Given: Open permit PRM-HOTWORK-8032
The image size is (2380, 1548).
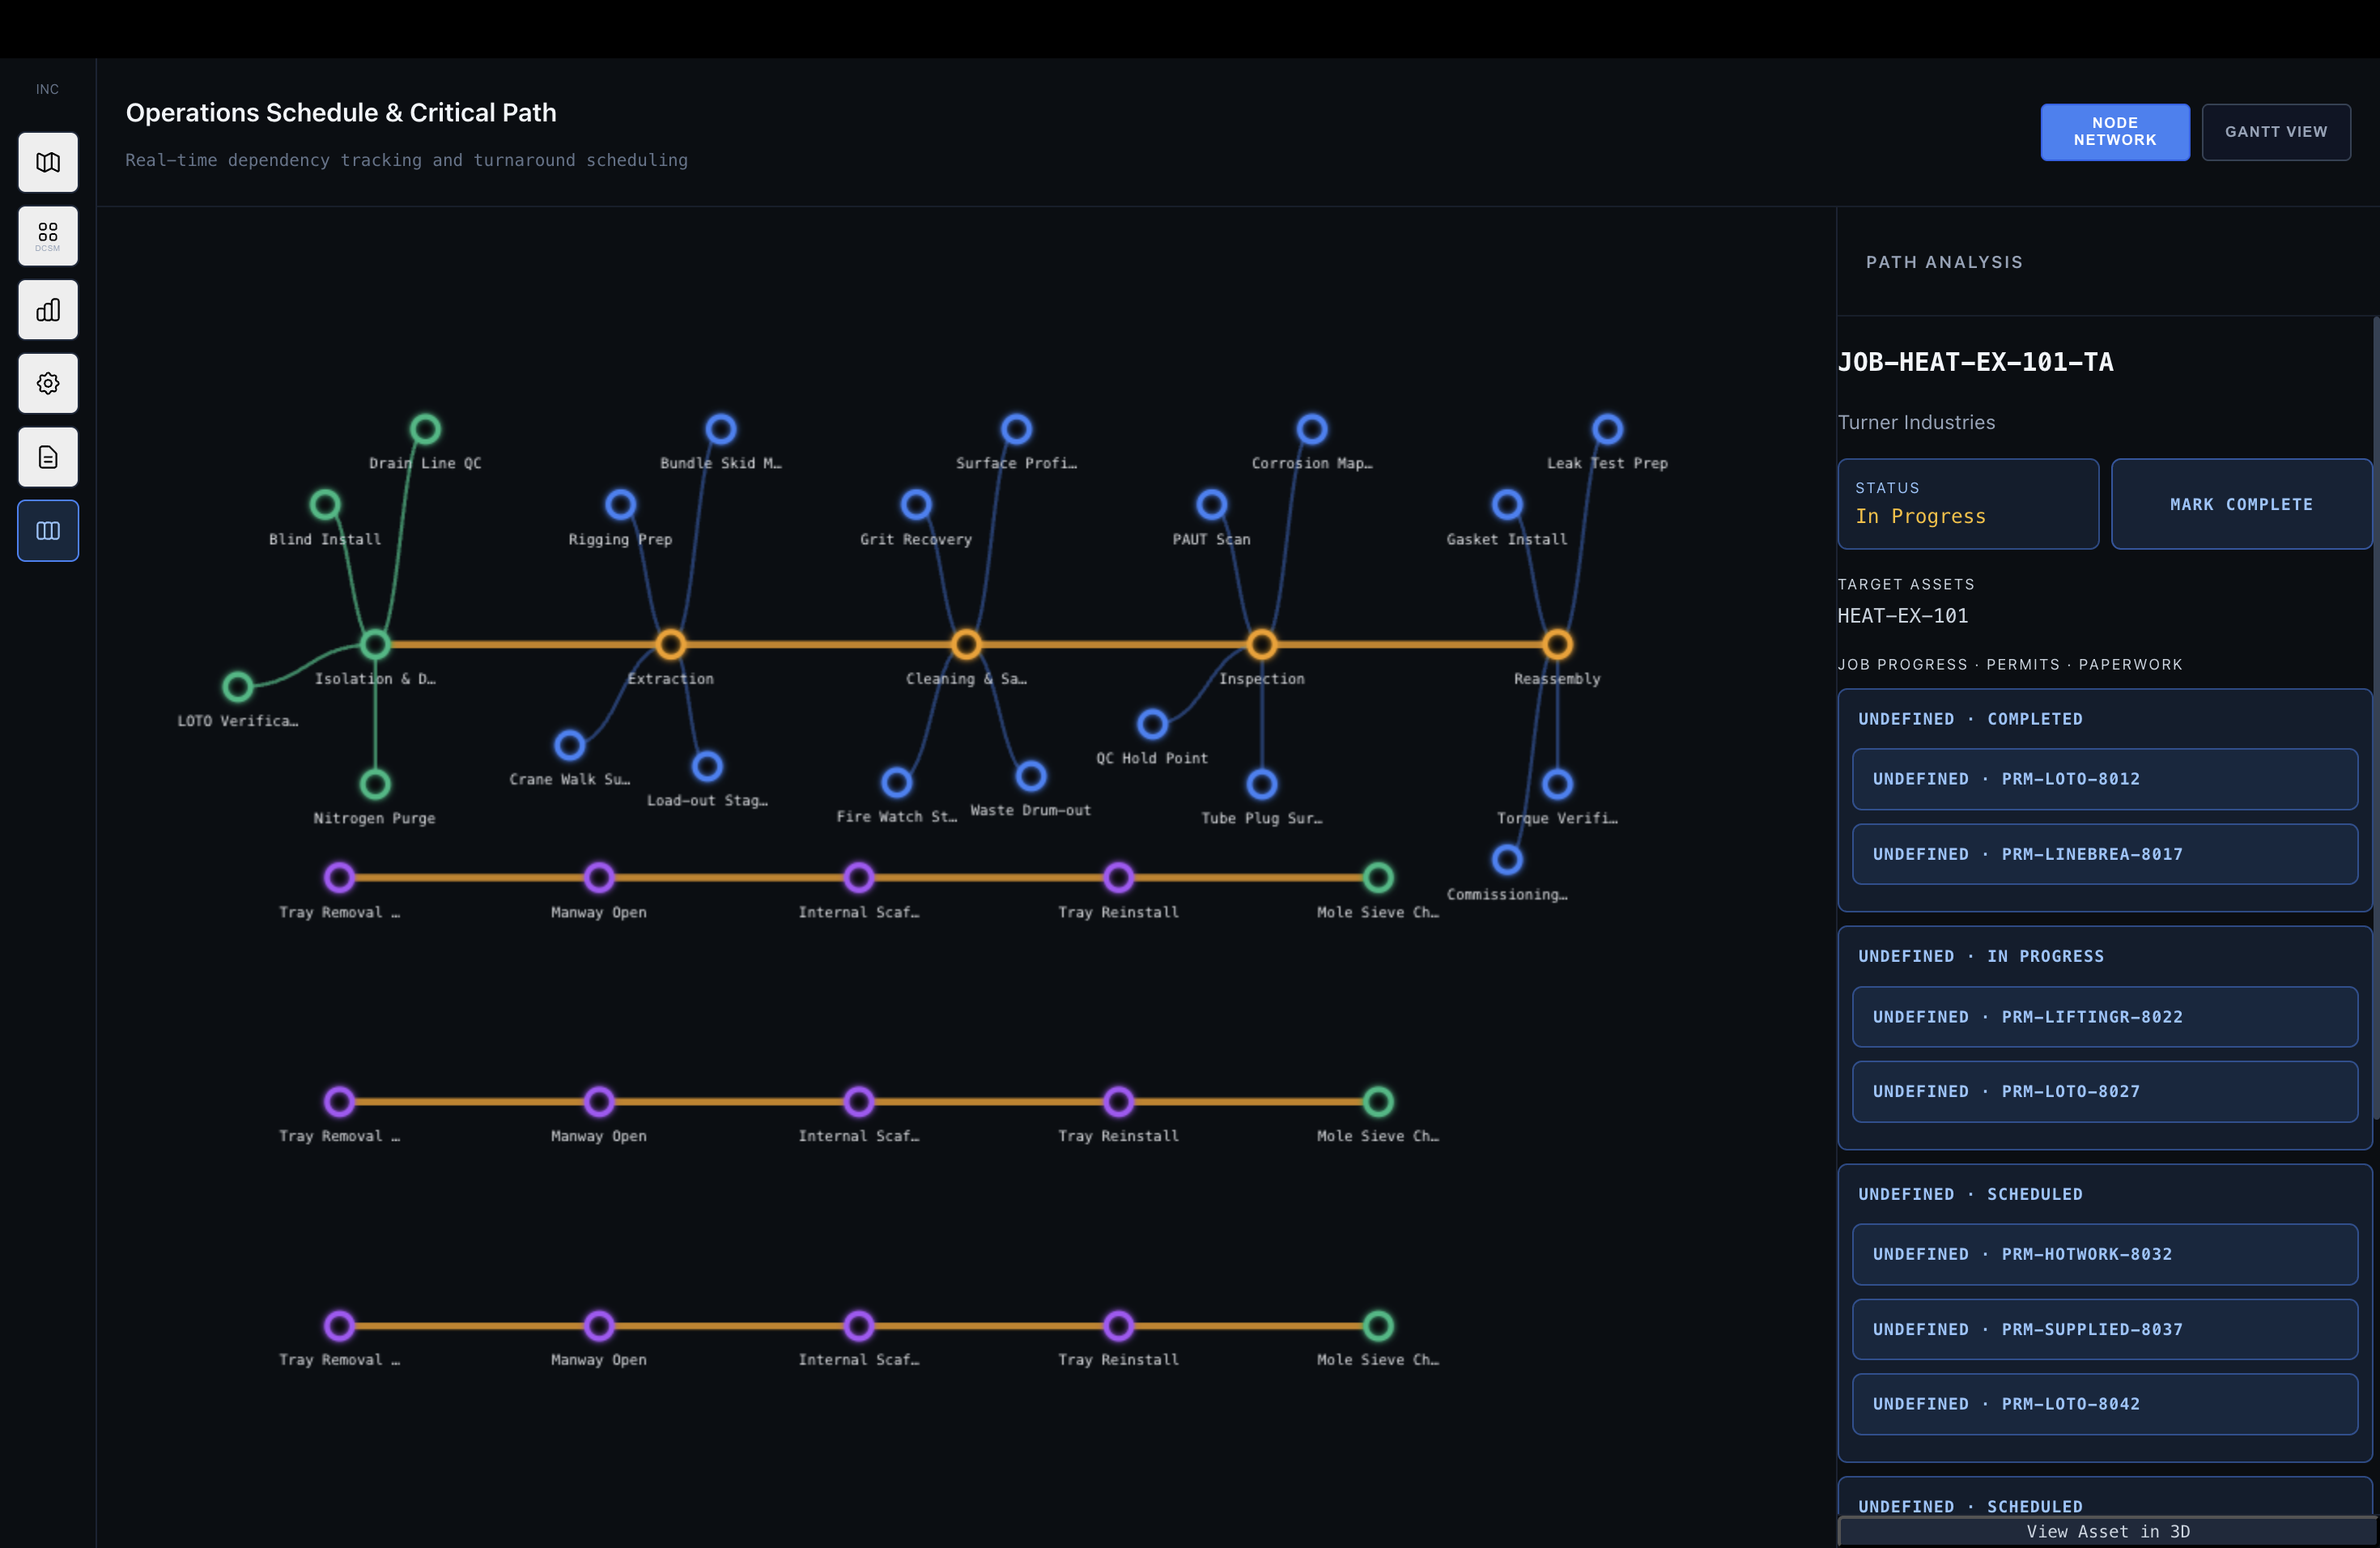Looking at the screenshot, I should (x=2105, y=1254).
